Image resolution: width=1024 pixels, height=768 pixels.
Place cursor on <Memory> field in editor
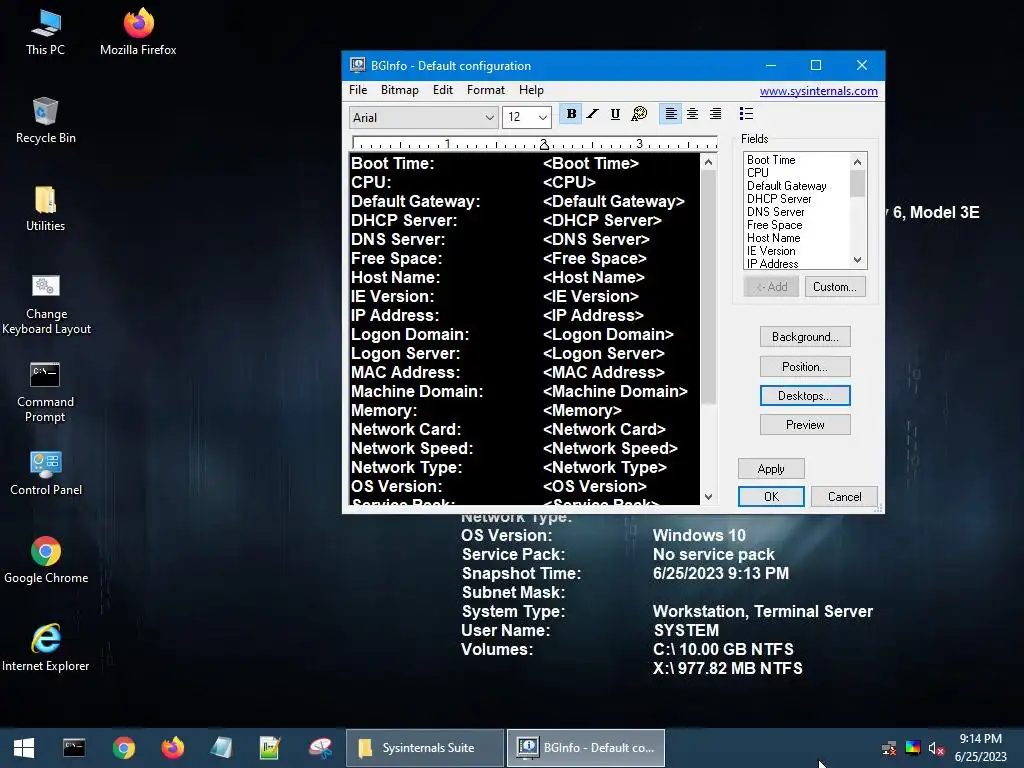(582, 411)
